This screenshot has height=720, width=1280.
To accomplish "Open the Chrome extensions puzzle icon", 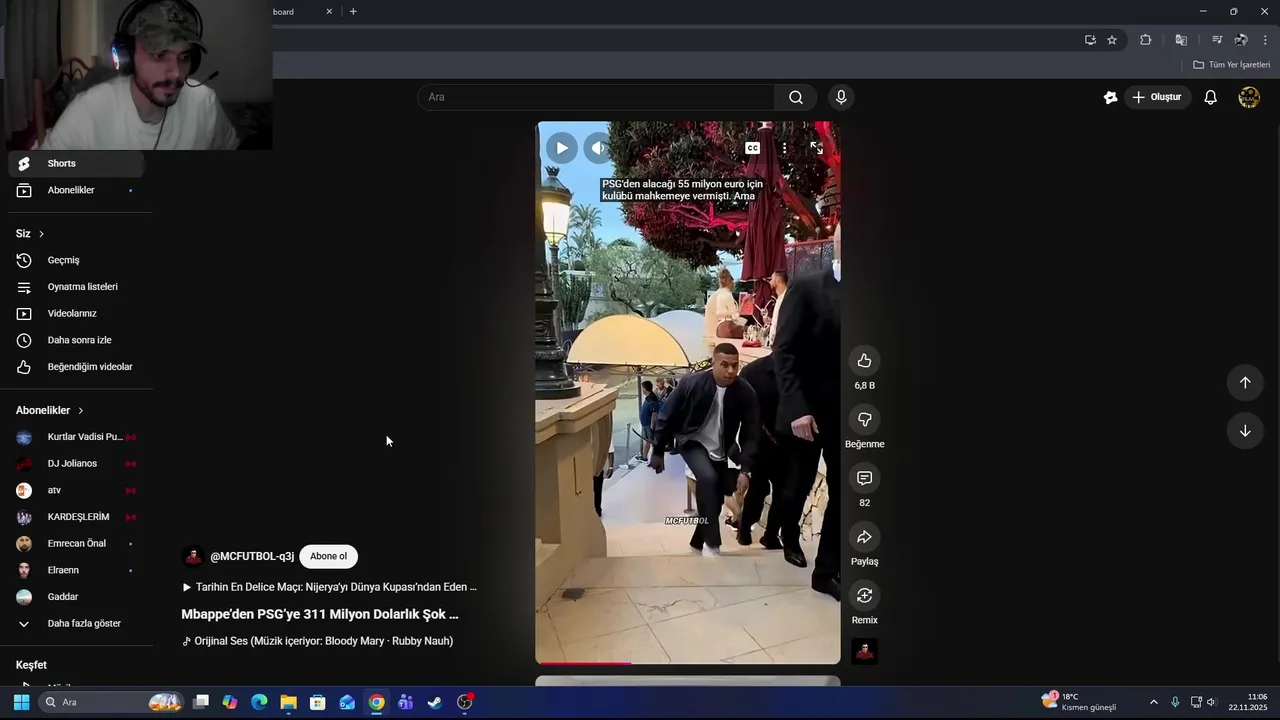I will (1146, 40).
